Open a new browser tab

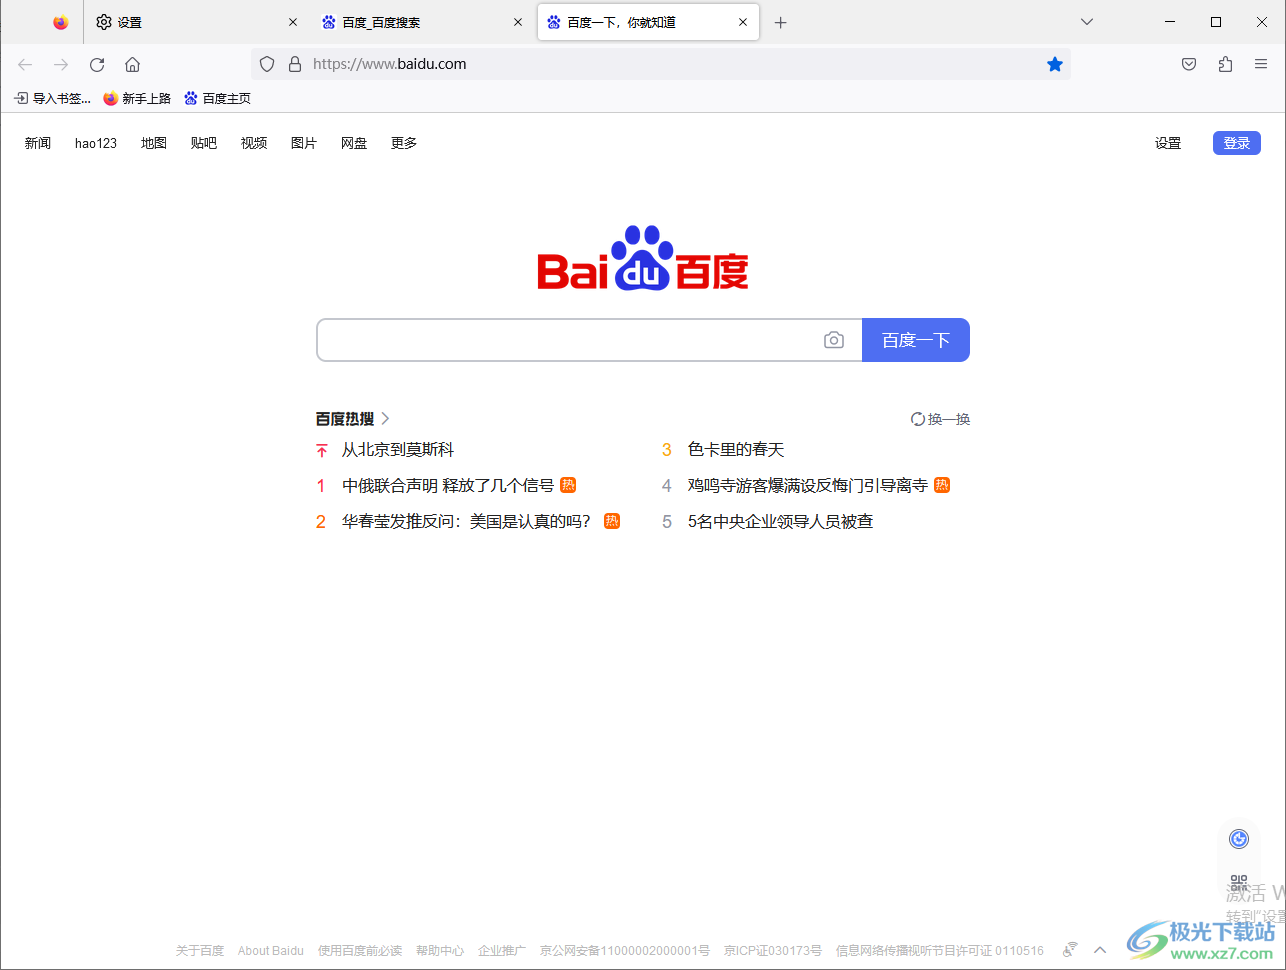pyautogui.click(x=781, y=22)
